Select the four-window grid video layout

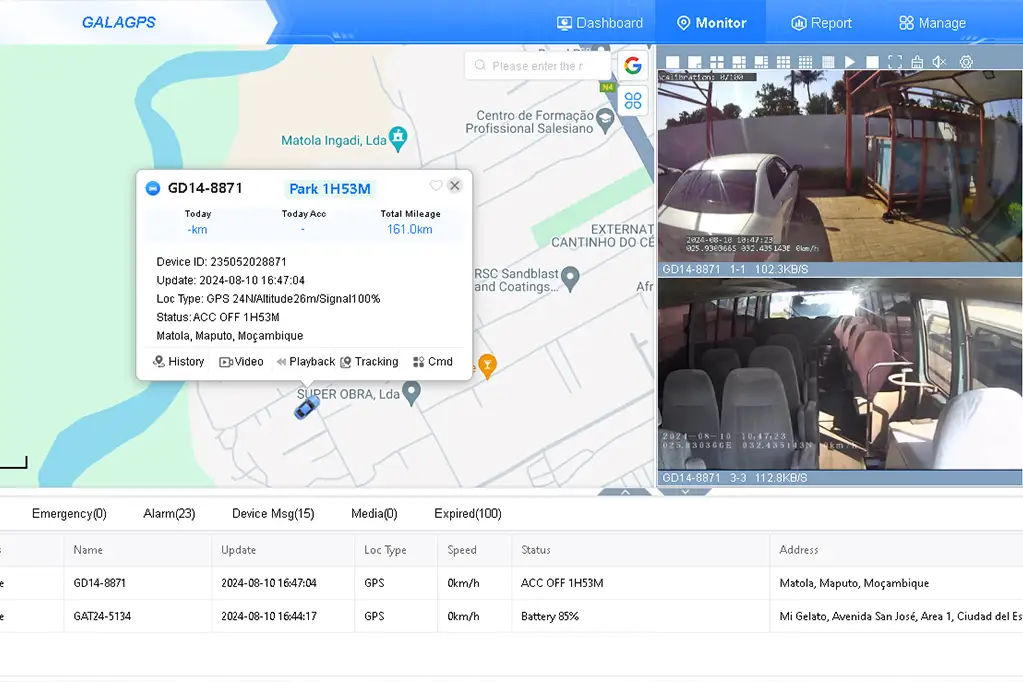pos(717,62)
